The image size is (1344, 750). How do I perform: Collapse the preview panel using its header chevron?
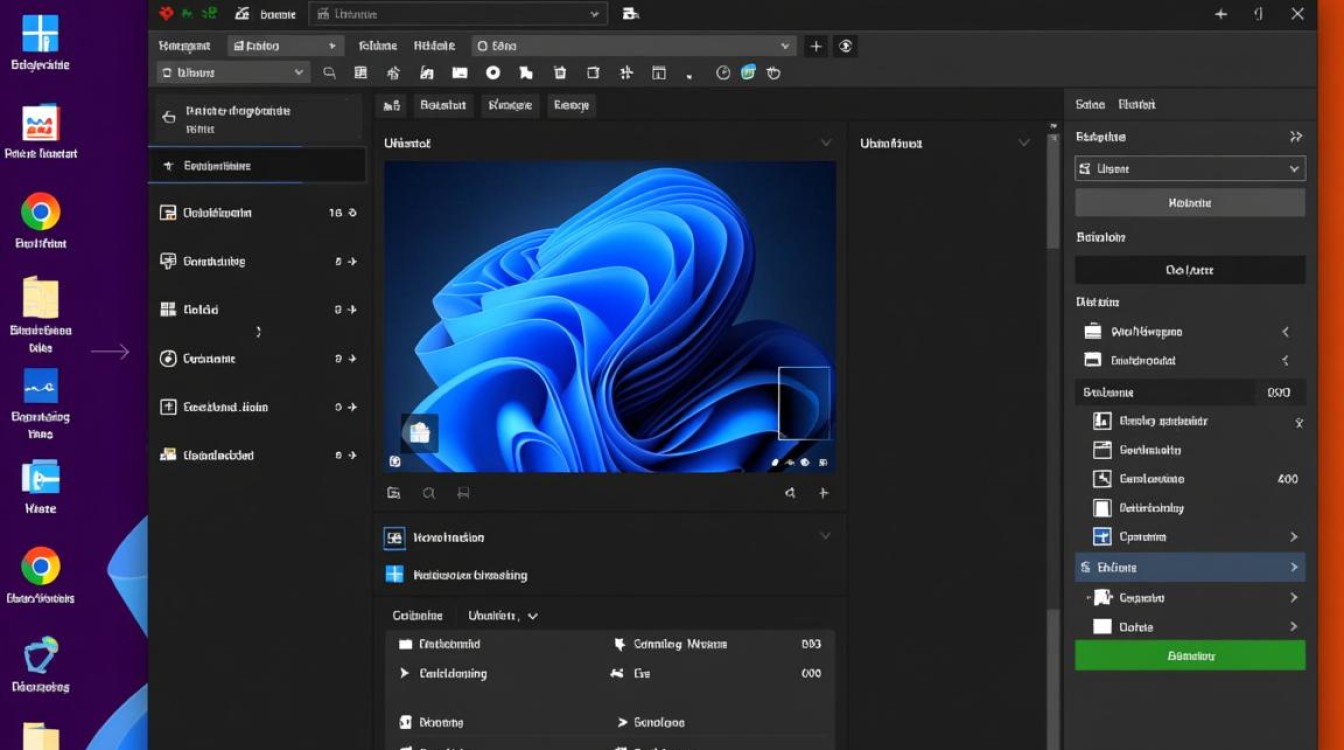[825, 143]
